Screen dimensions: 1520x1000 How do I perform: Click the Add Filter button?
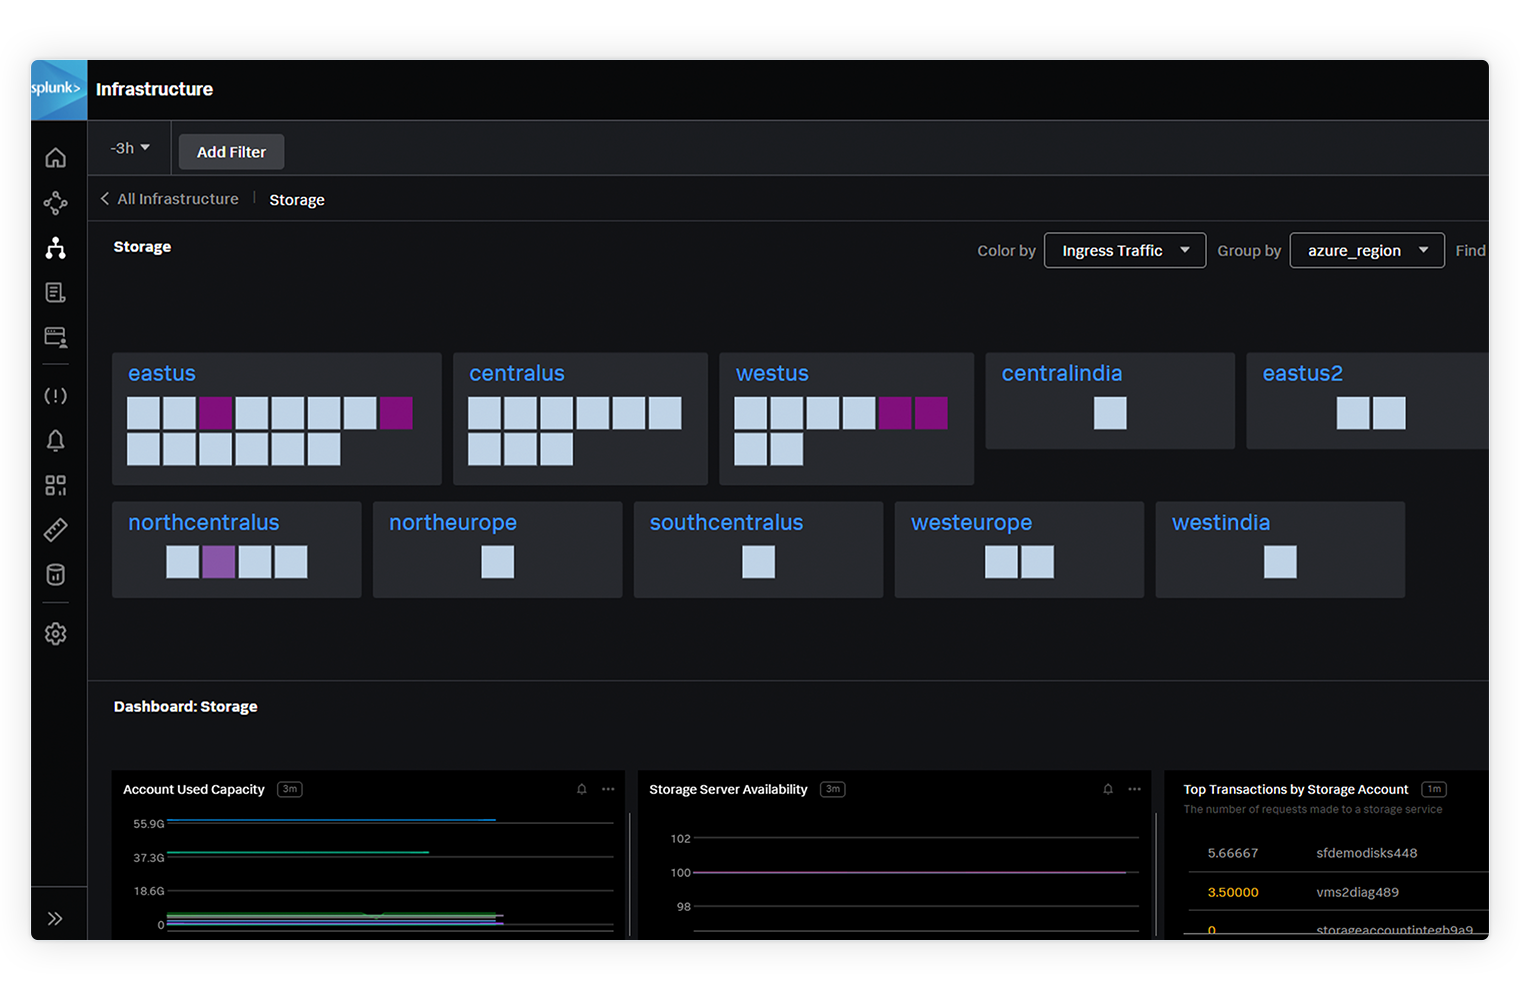[x=231, y=151]
